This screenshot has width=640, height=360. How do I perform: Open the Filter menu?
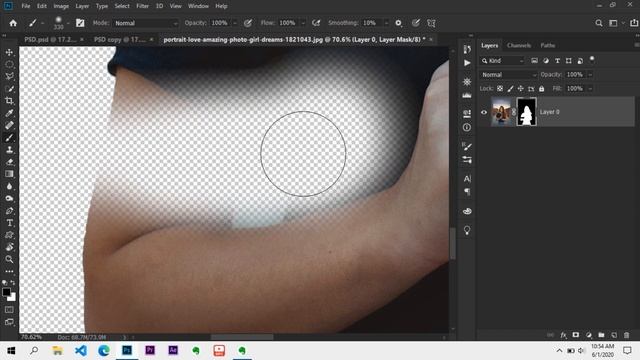pyautogui.click(x=142, y=6)
